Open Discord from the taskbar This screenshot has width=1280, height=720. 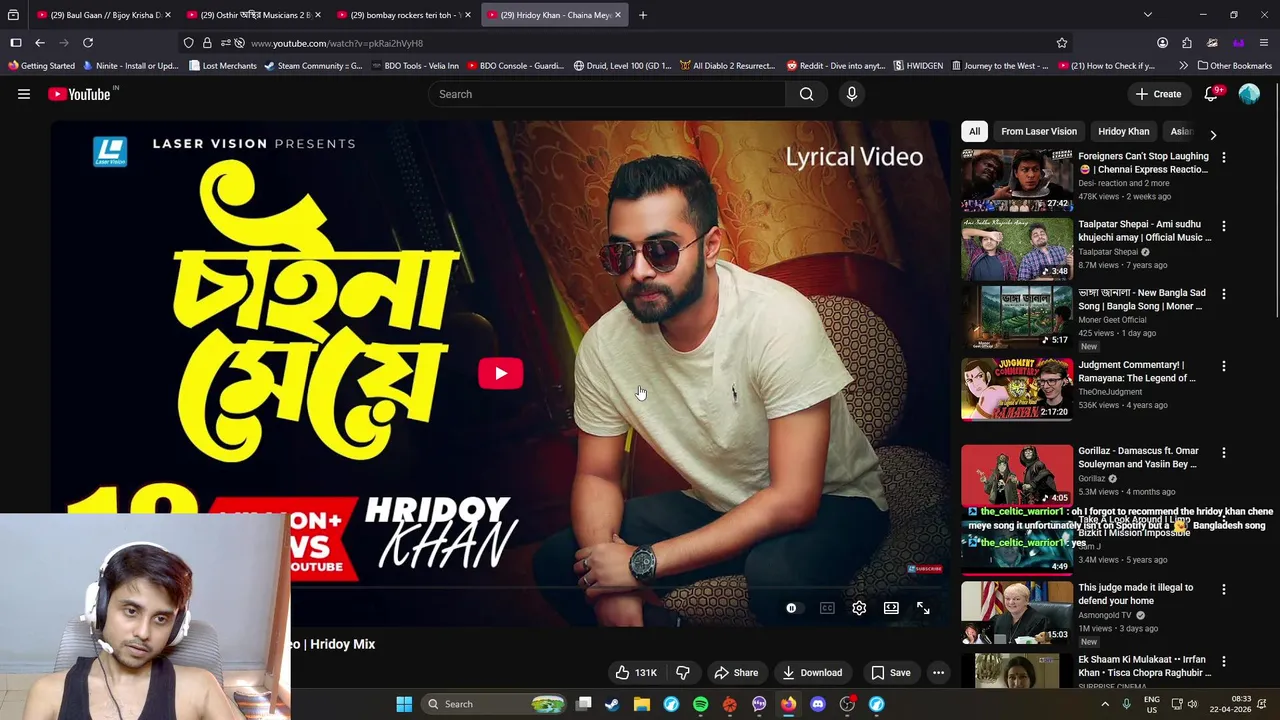[818, 704]
